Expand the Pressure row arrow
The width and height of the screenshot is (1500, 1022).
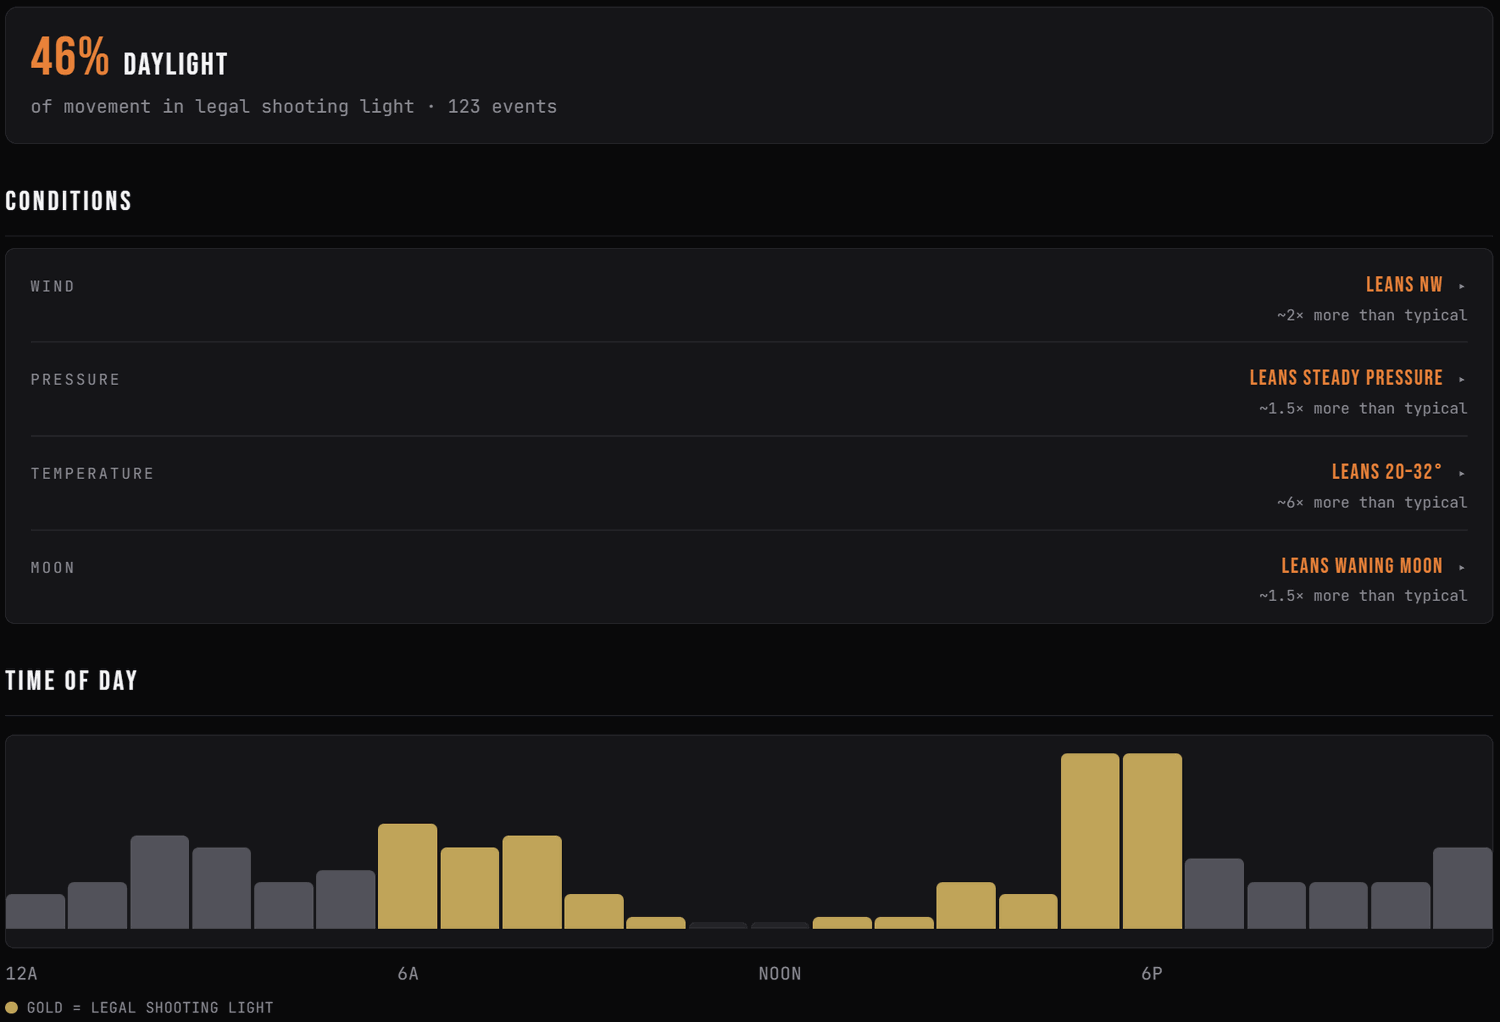point(1461,379)
